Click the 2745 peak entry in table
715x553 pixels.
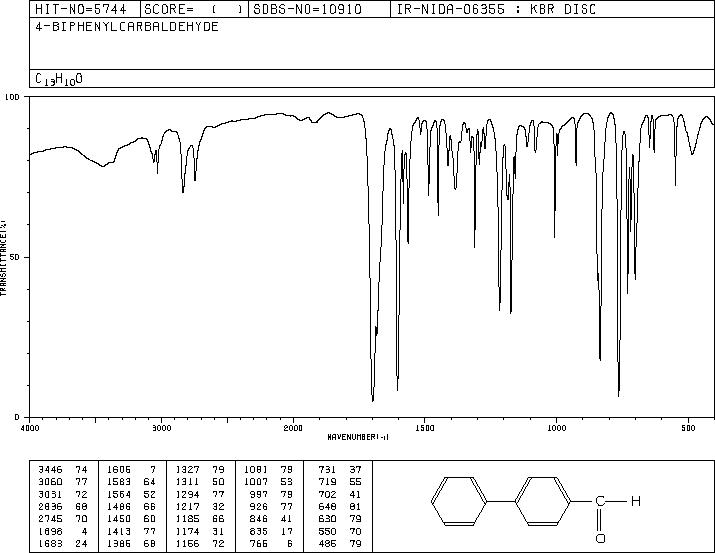pyautogui.click(x=63, y=519)
